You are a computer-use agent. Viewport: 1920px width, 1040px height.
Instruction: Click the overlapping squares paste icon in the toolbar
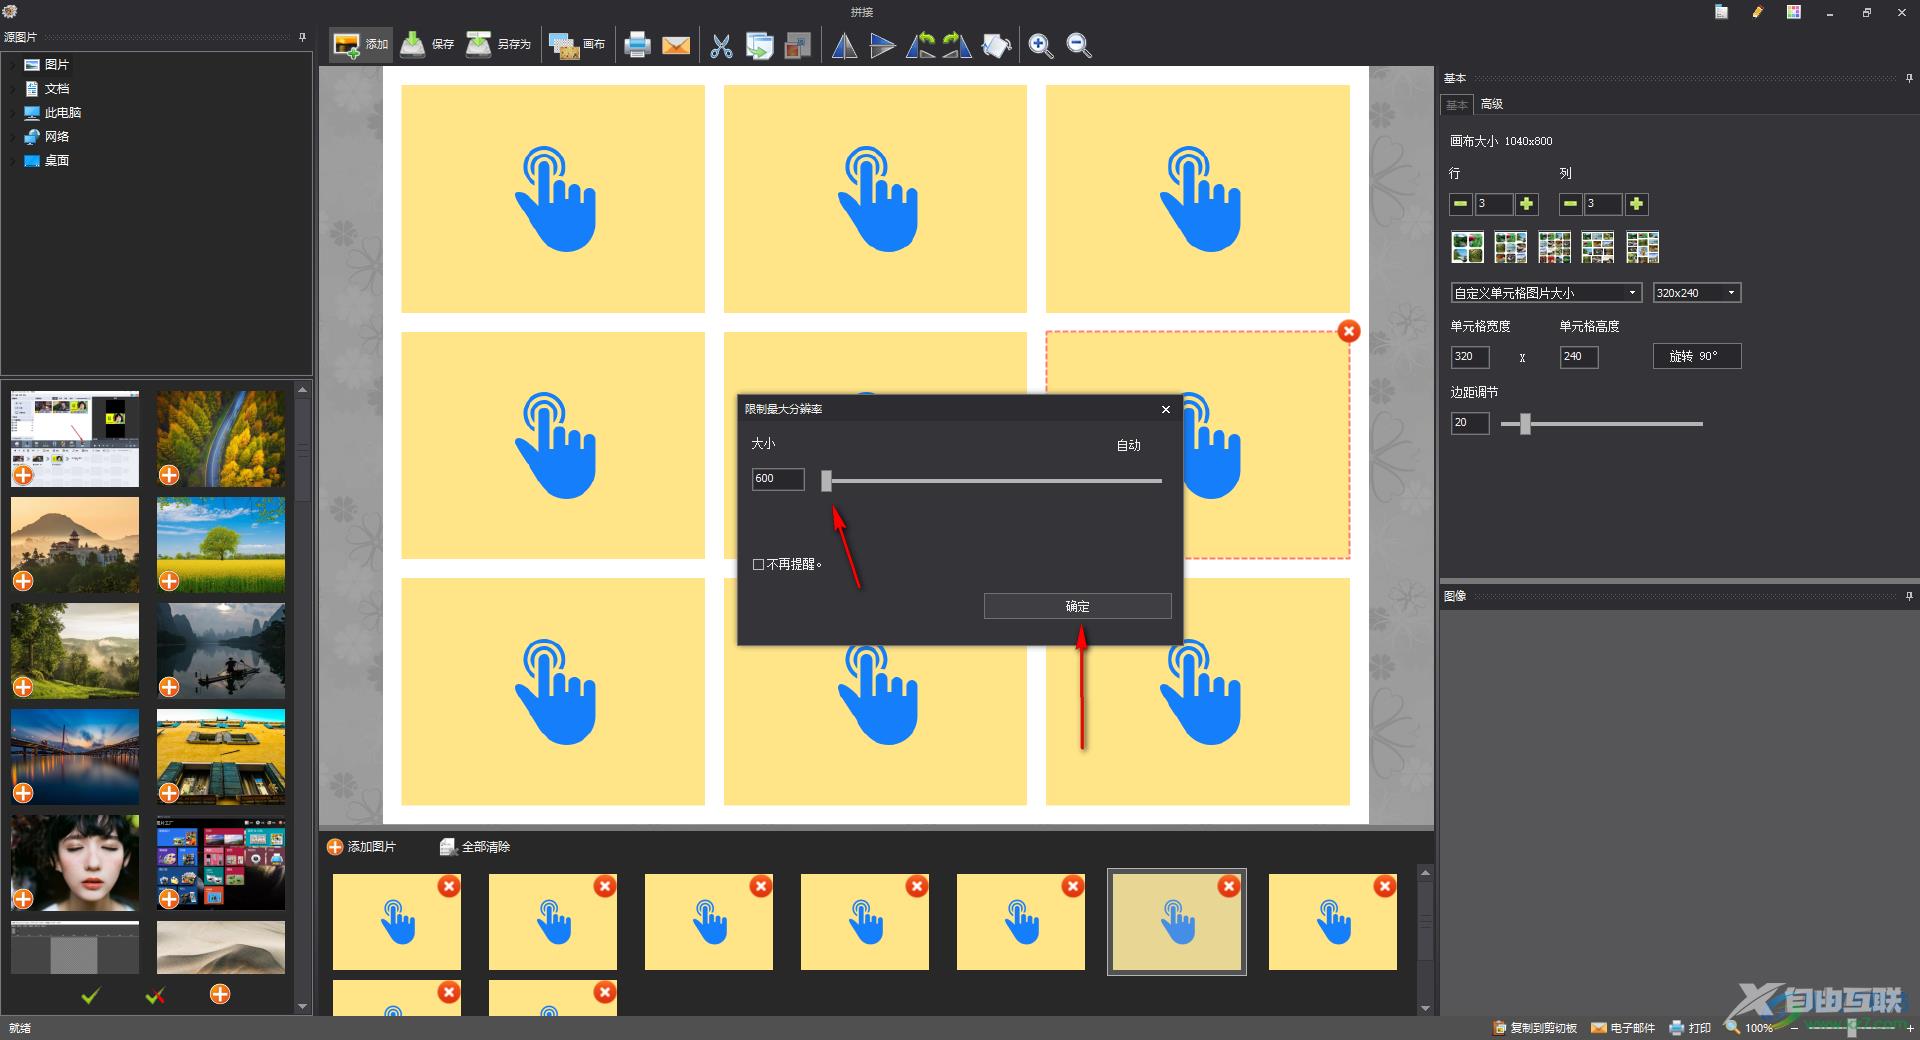pyautogui.click(x=797, y=46)
